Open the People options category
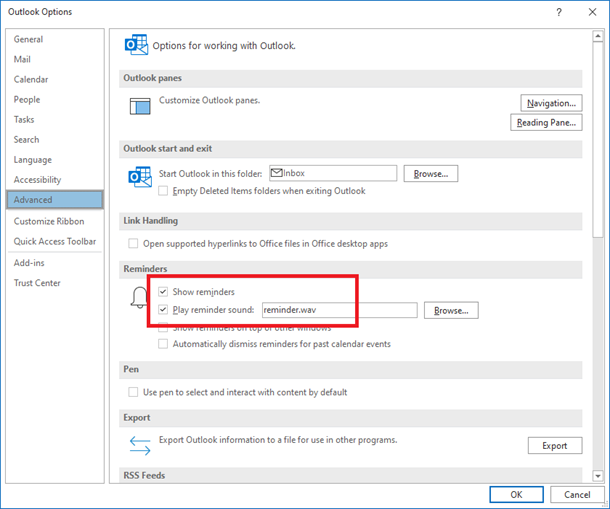This screenshot has height=509, width=610. tap(26, 100)
